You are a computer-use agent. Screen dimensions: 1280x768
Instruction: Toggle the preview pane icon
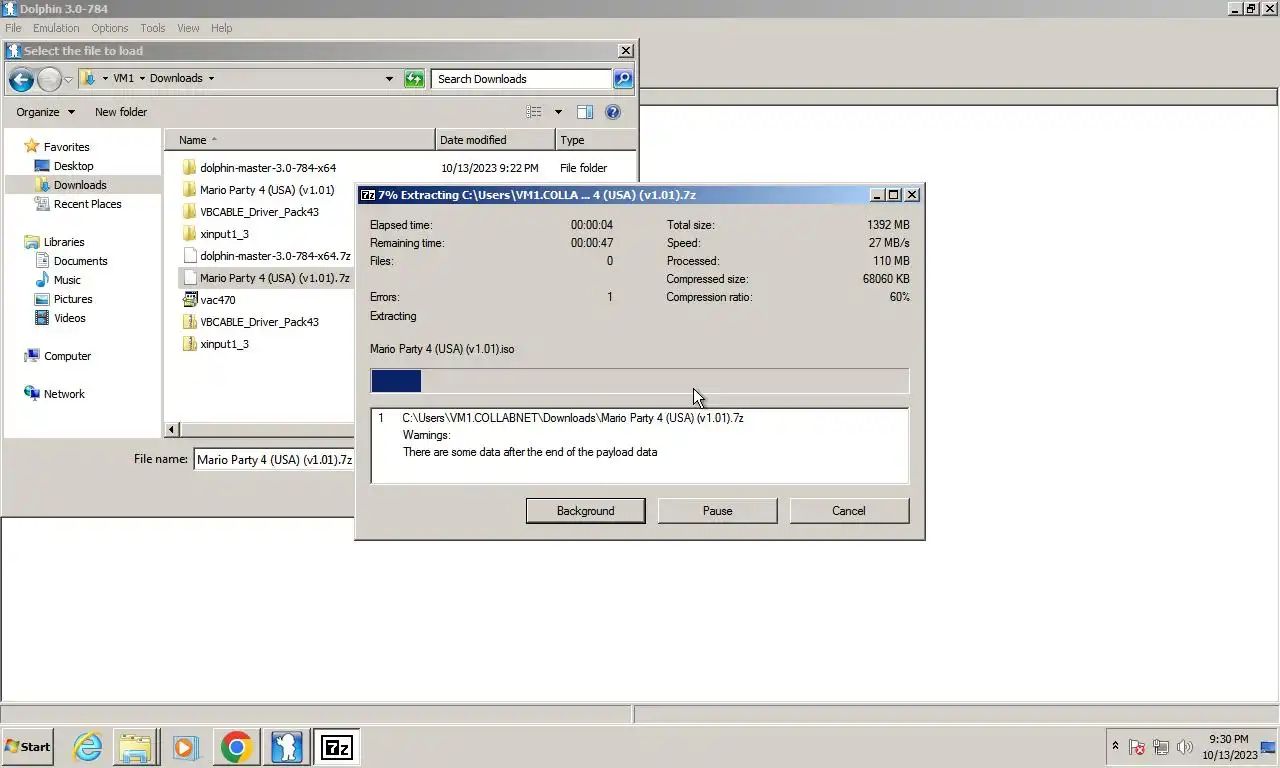[x=585, y=112]
